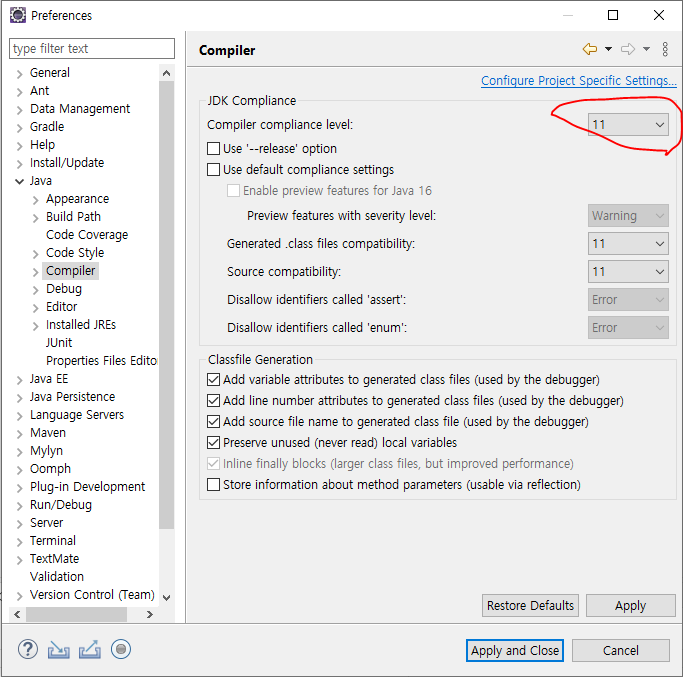The height and width of the screenshot is (677, 683).
Task: Select Language Servers in the tree
Action: (x=77, y=415)
